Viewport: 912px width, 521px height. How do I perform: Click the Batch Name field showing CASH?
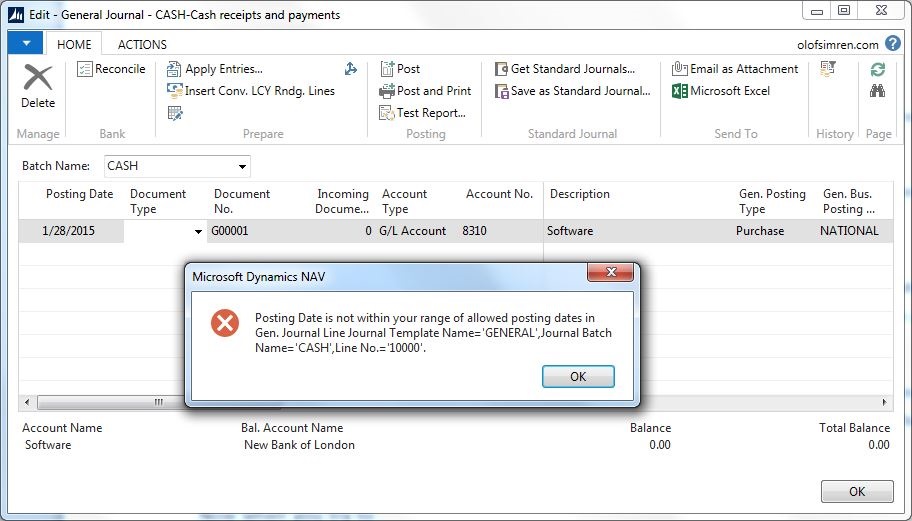click(177, 166)
